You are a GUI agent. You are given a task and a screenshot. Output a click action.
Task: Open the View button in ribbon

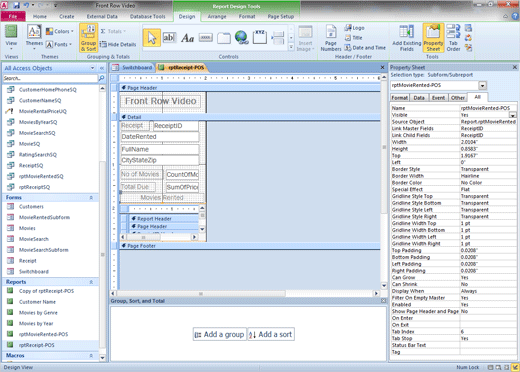point(11,37)
